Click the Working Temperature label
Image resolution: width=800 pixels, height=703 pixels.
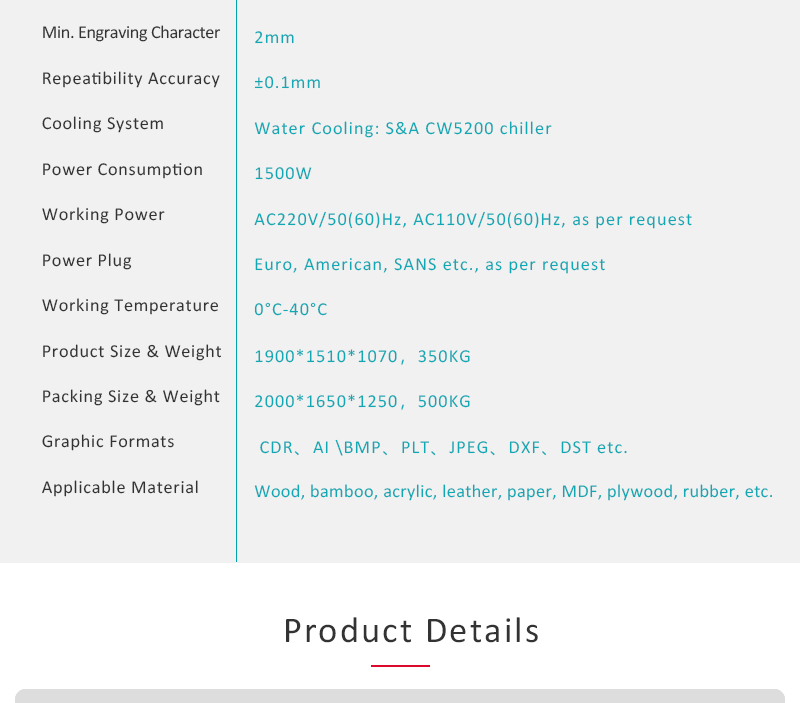click(x=130, y=306)
